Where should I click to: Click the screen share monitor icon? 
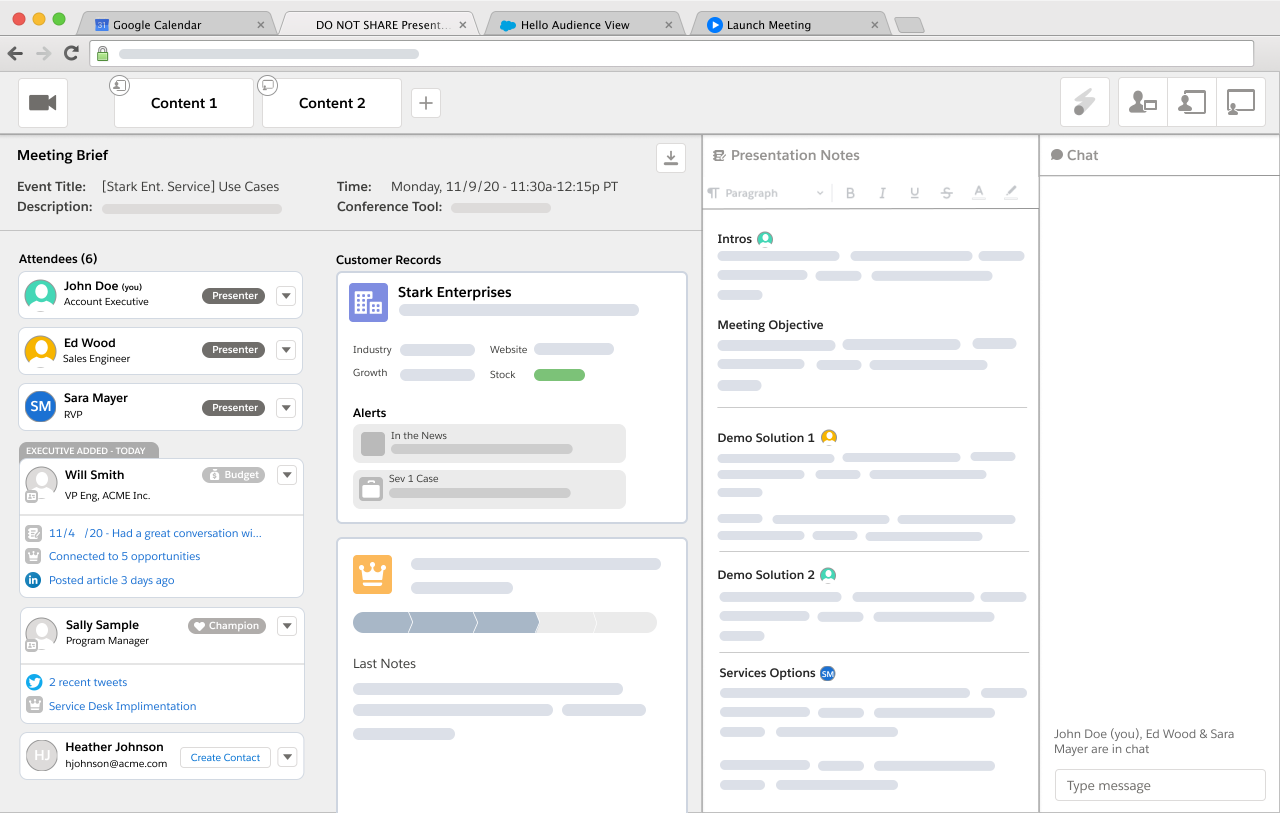coord(1240,103)
